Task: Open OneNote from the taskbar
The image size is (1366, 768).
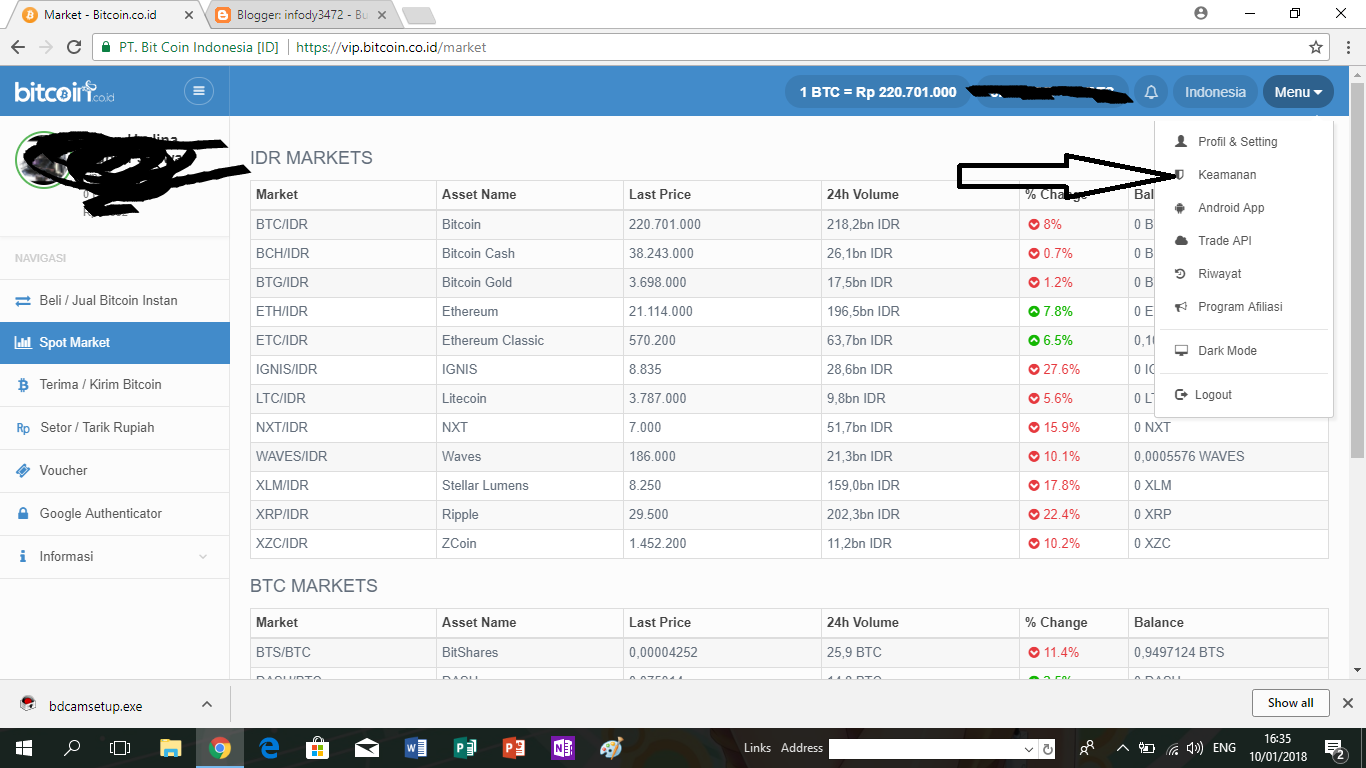Action: coord(563,748)
